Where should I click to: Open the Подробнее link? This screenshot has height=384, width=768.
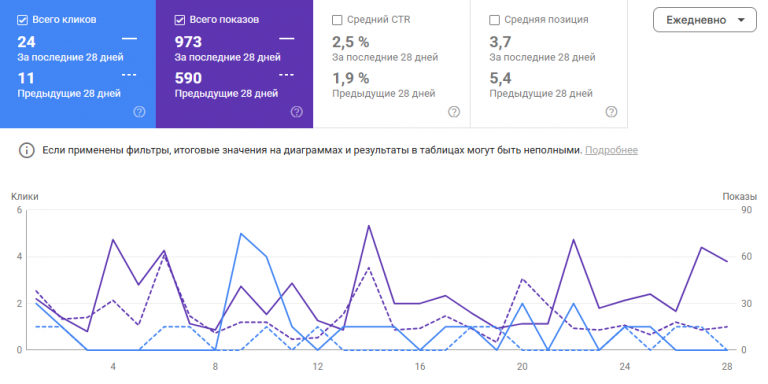coord(611,150)
